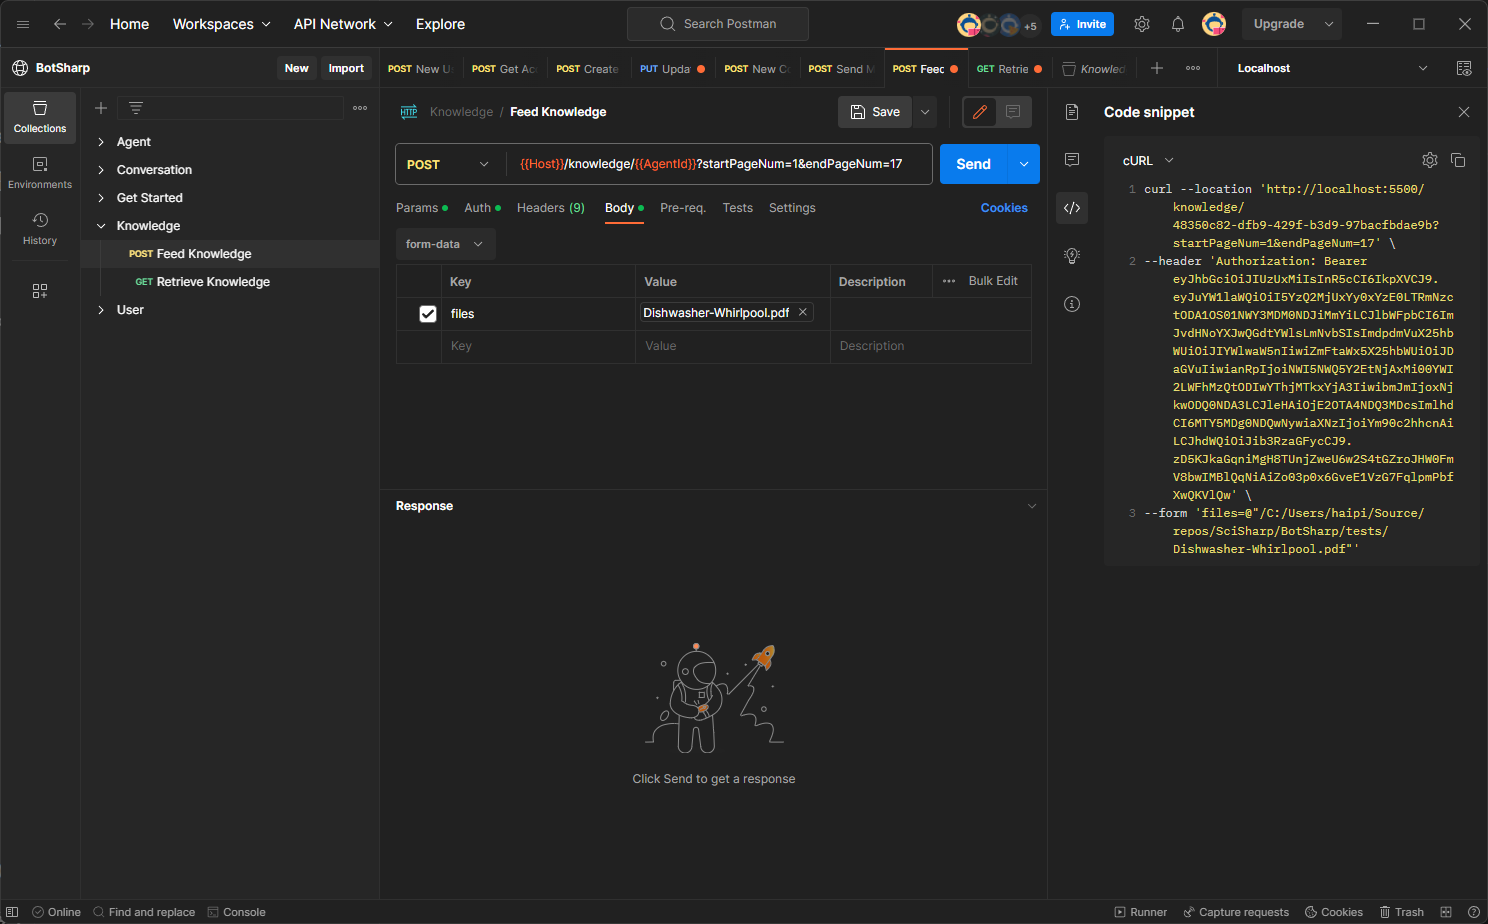
Task: Open the Cookies link
Action: 1004,208
